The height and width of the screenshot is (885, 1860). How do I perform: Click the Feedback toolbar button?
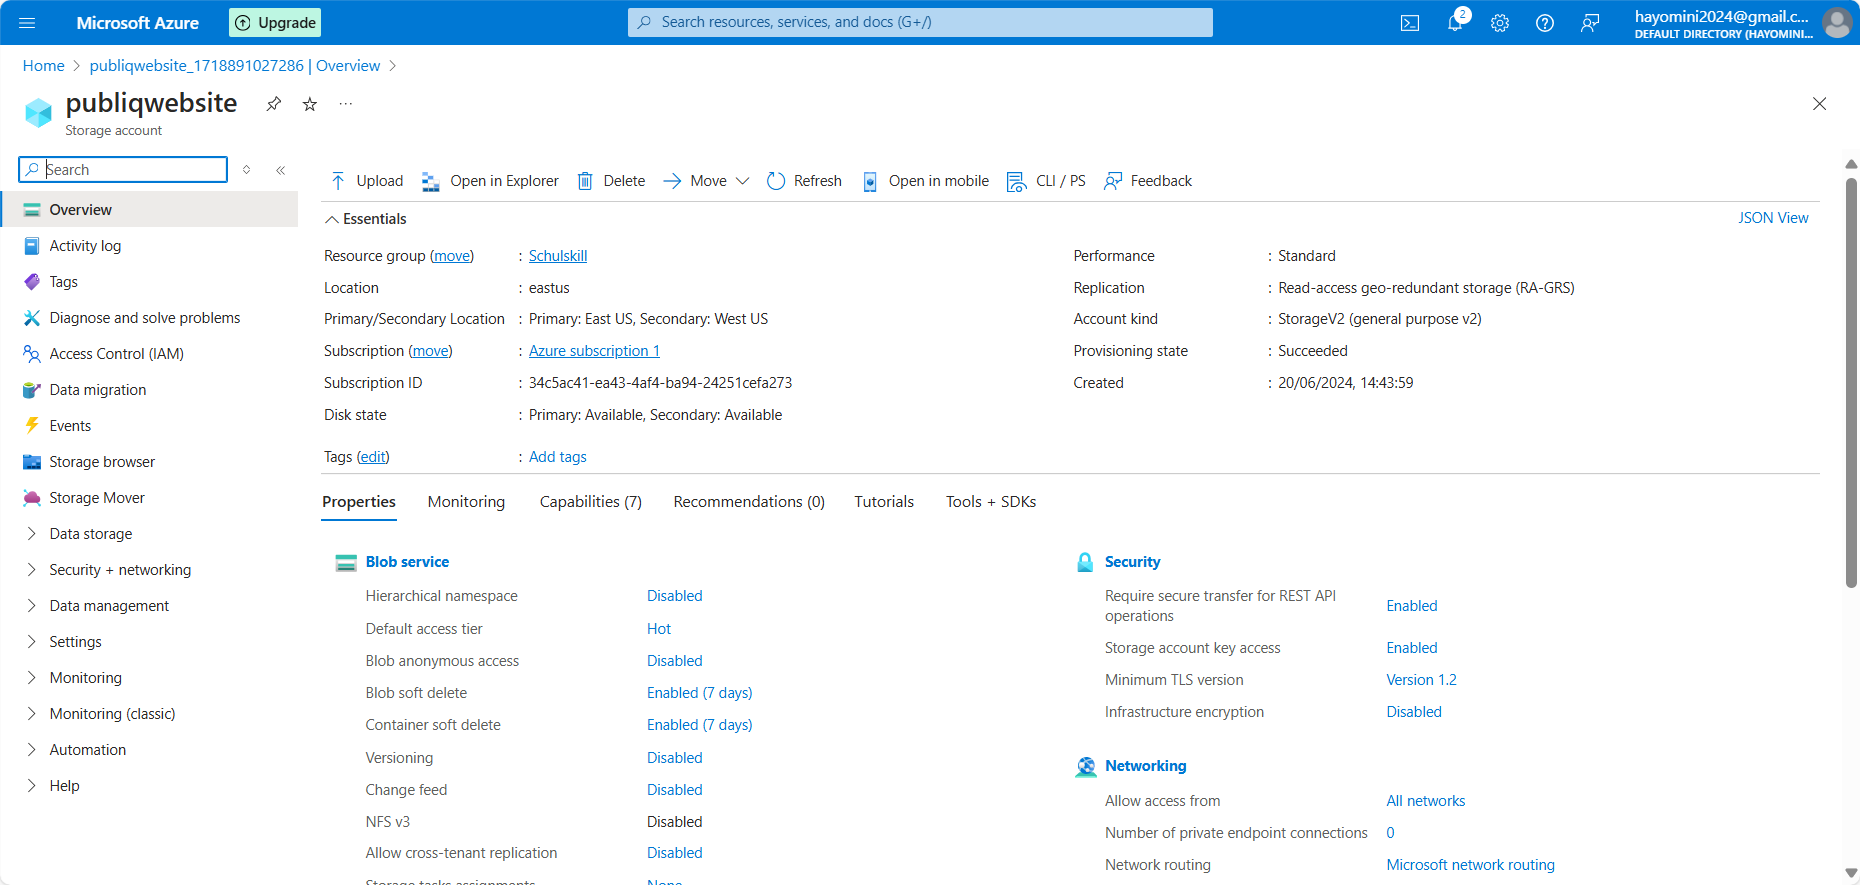coord(1147,181)
